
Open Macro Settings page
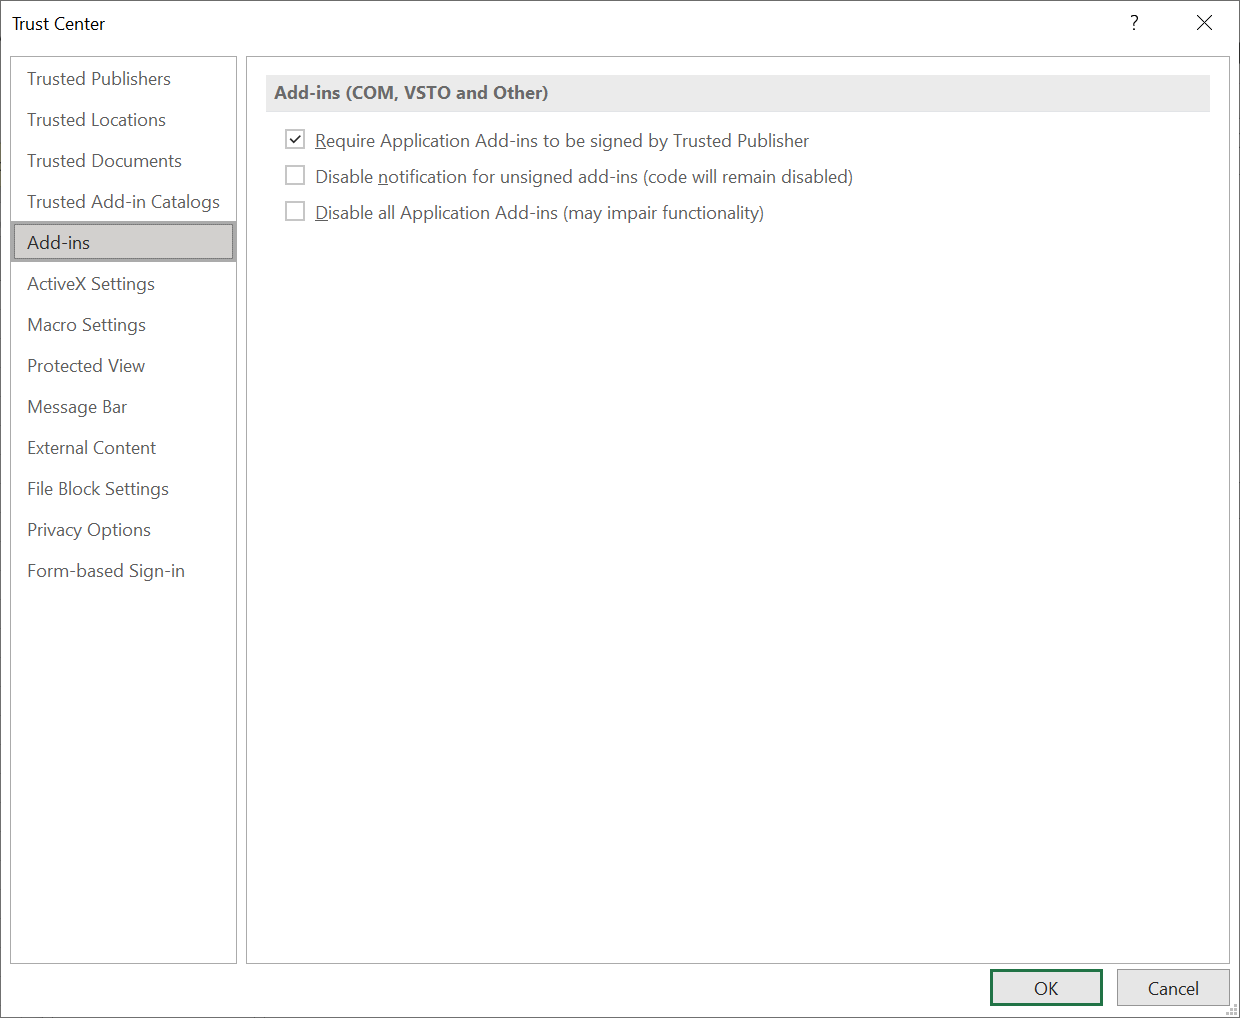point(123,325)
